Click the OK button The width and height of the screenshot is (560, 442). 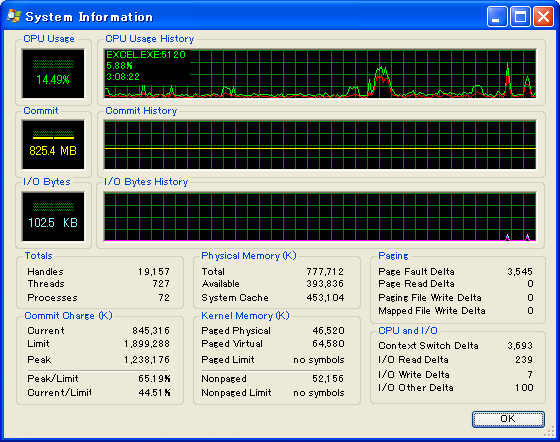(x=508, y=419)
